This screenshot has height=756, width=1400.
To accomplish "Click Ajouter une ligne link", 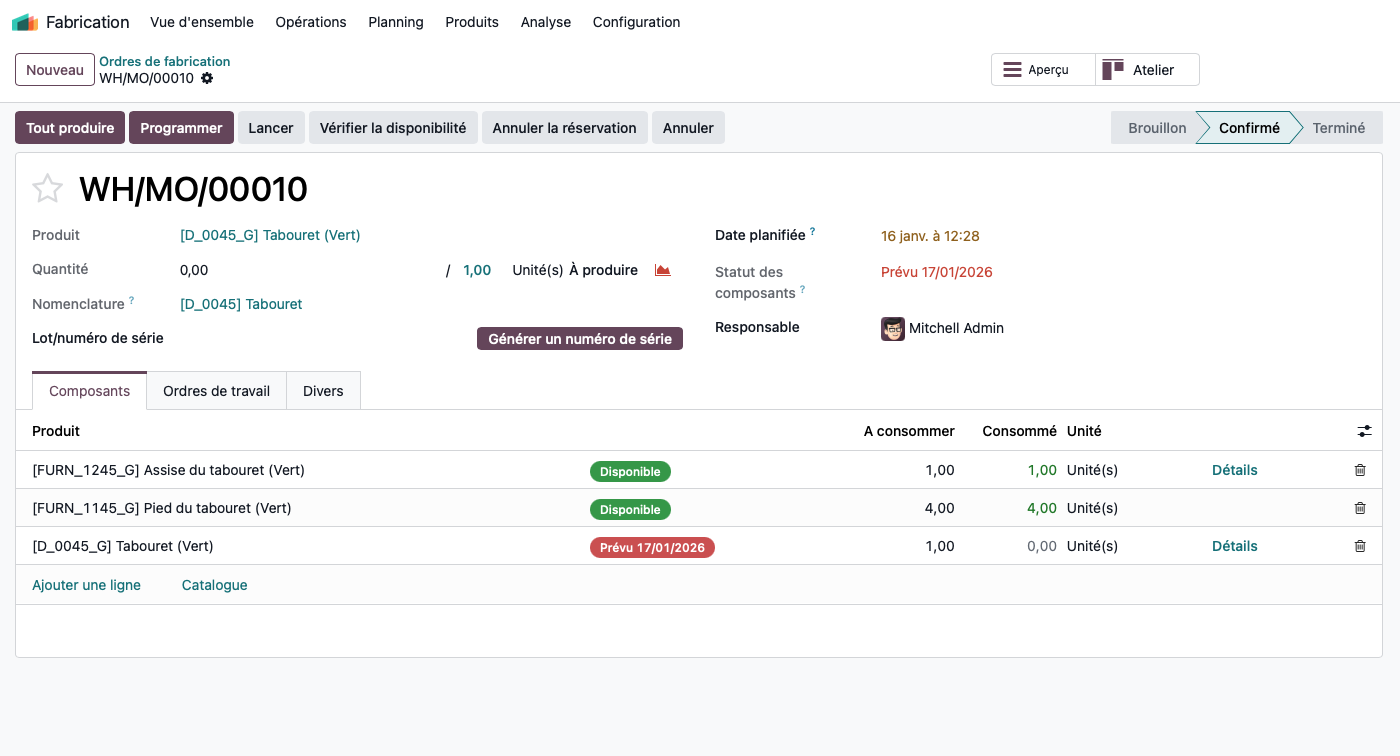I will pyautogui.click(x=86, y=585).
